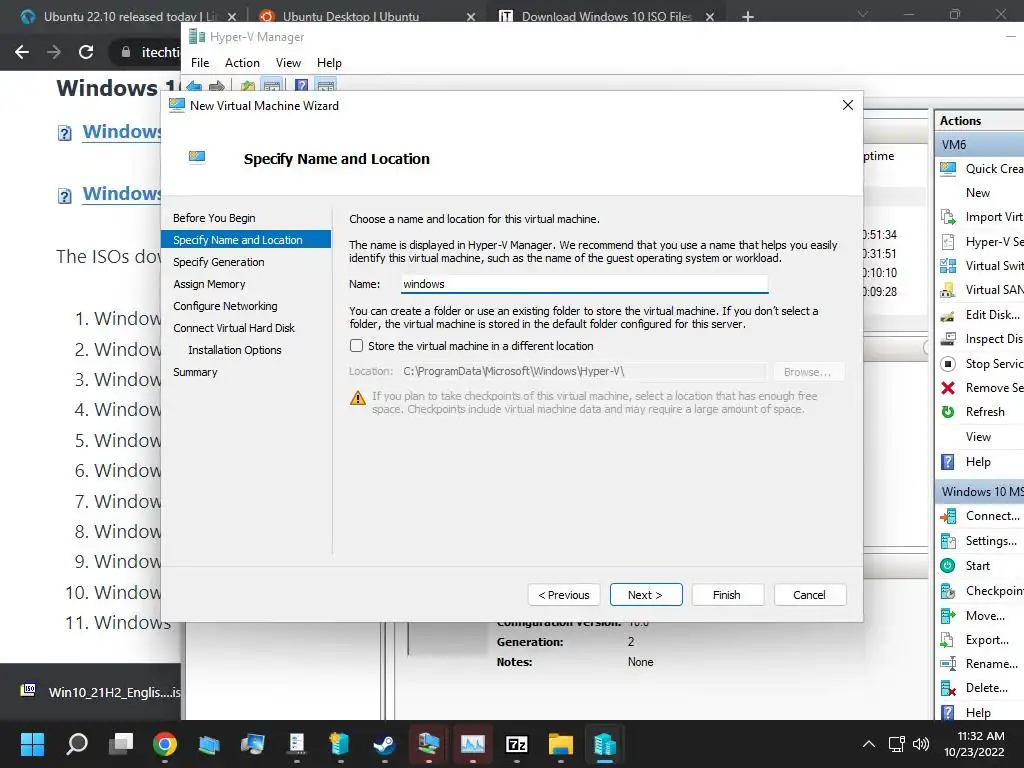This screenshot has height=768, width=1024.
Task: Switch to Download Windows 10 ISO Files tab
Action: click(605, 16)
